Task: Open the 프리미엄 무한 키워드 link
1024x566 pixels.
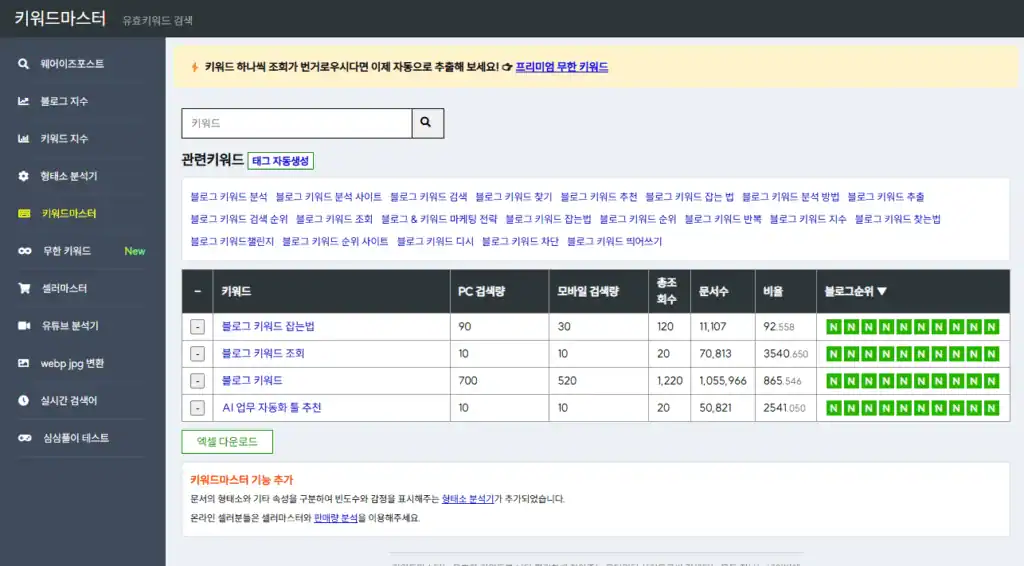Action: click(561, 67)
